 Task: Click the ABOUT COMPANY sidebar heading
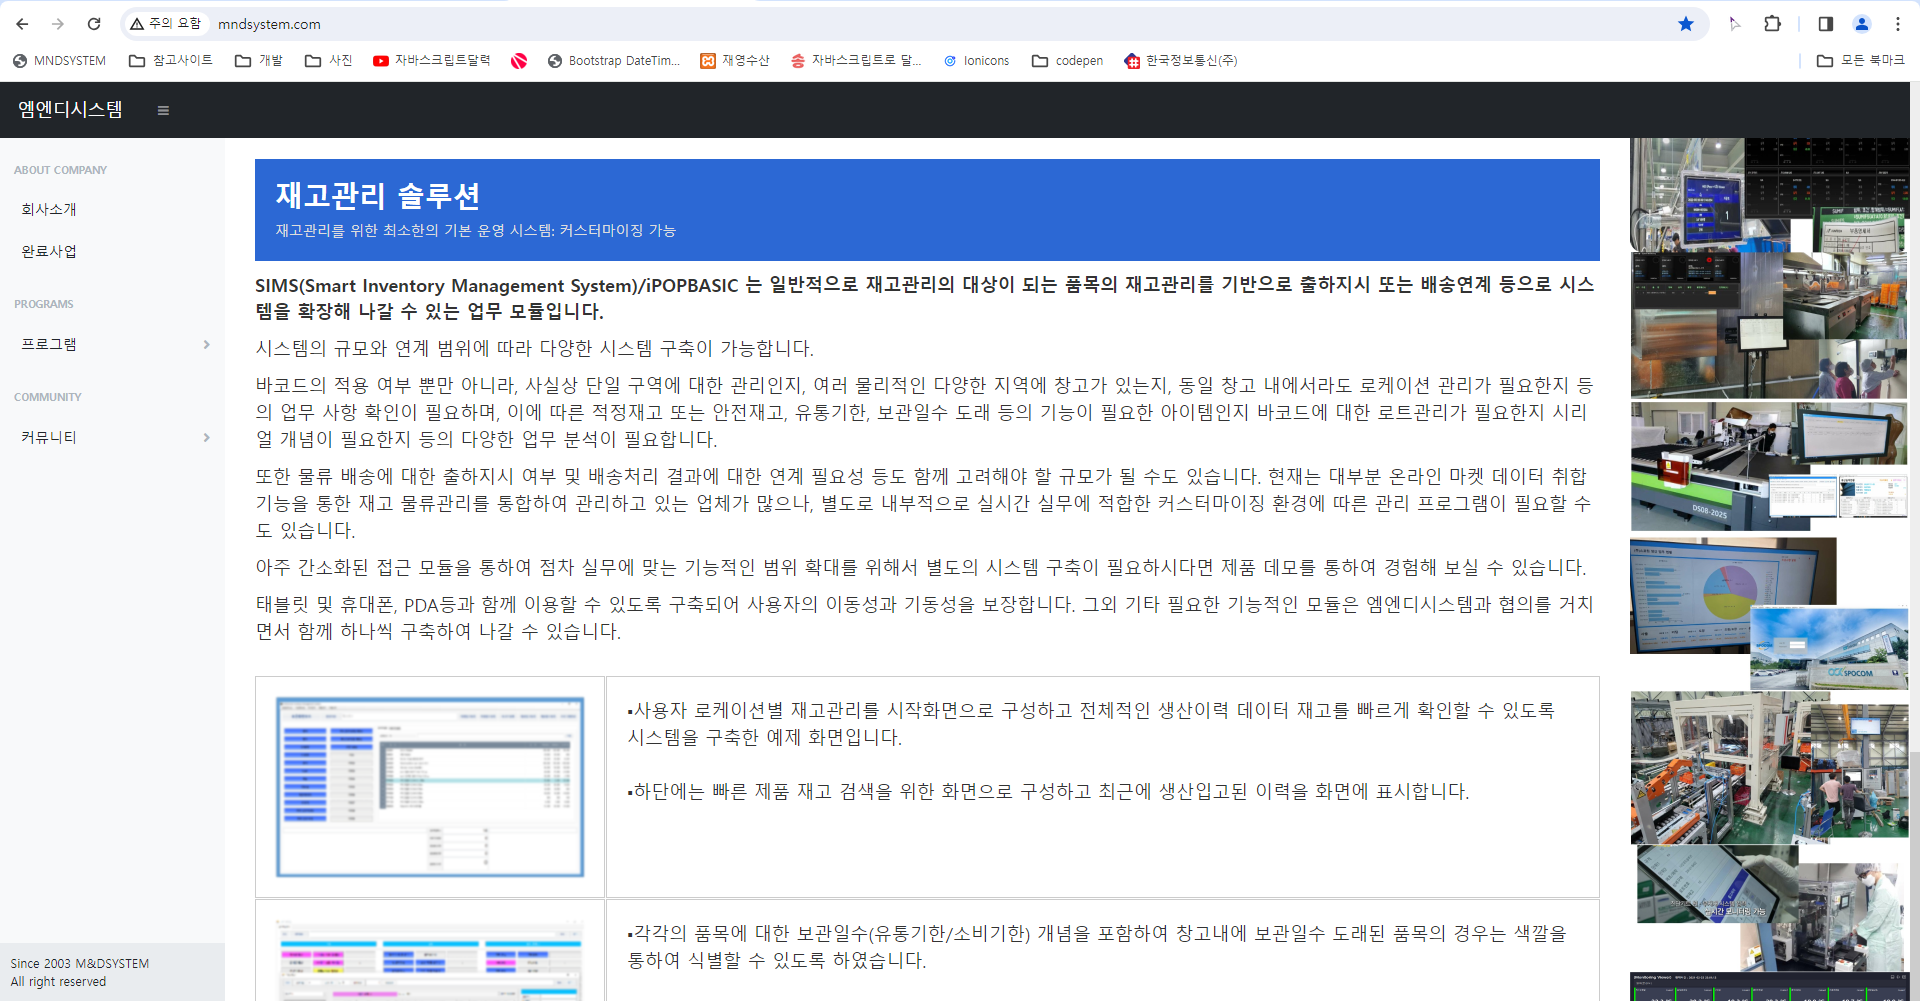(x=60, y=170)
